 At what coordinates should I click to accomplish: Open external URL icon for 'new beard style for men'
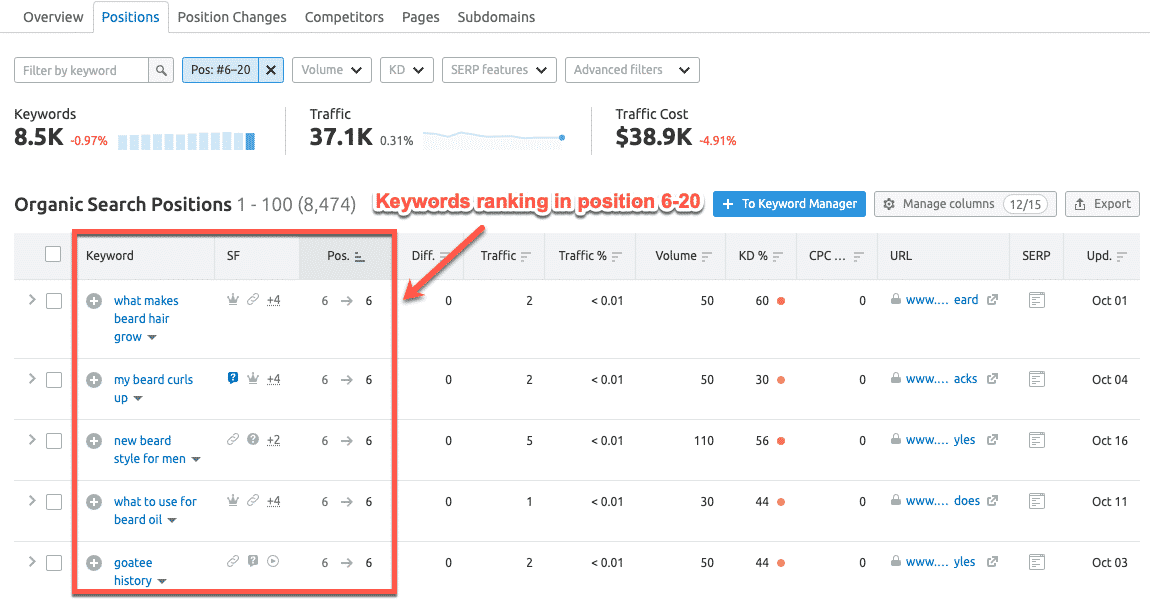(992, 440)
